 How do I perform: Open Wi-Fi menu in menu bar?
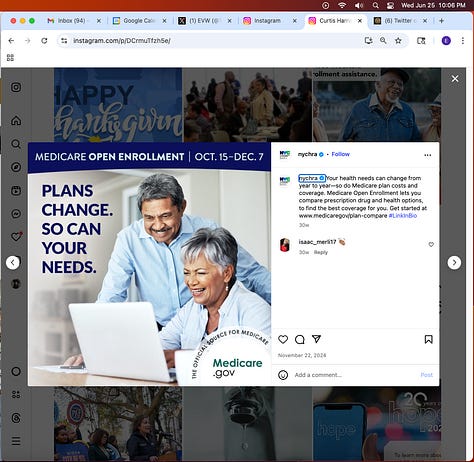click(x=342, y=5)
